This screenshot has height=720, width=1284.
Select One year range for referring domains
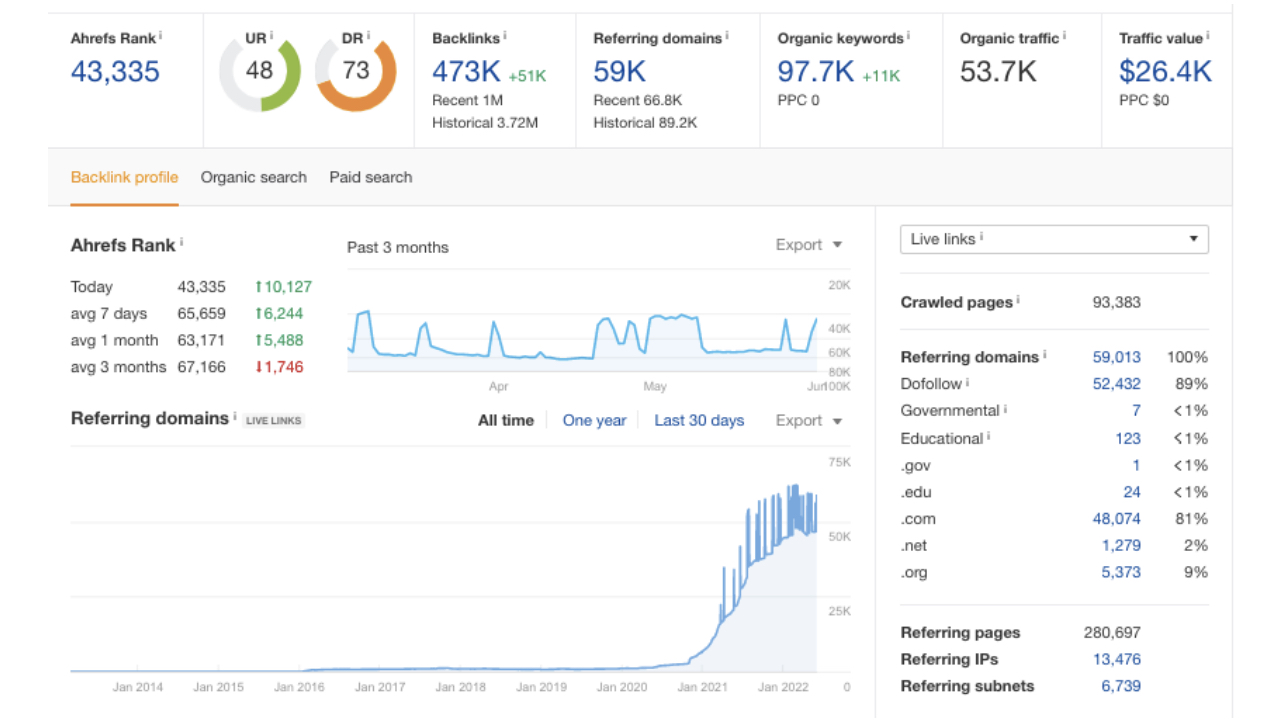click(594, 421)
